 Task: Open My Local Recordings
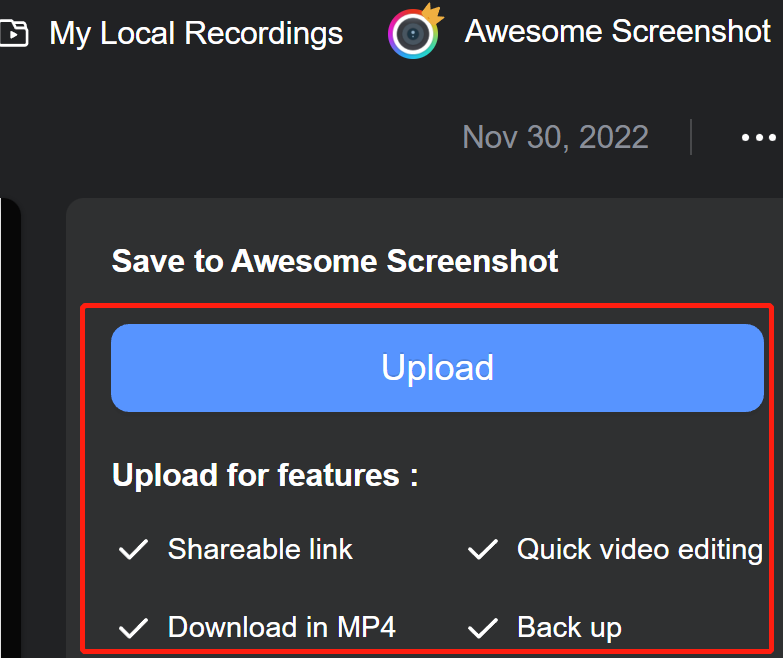click(196, 34)
